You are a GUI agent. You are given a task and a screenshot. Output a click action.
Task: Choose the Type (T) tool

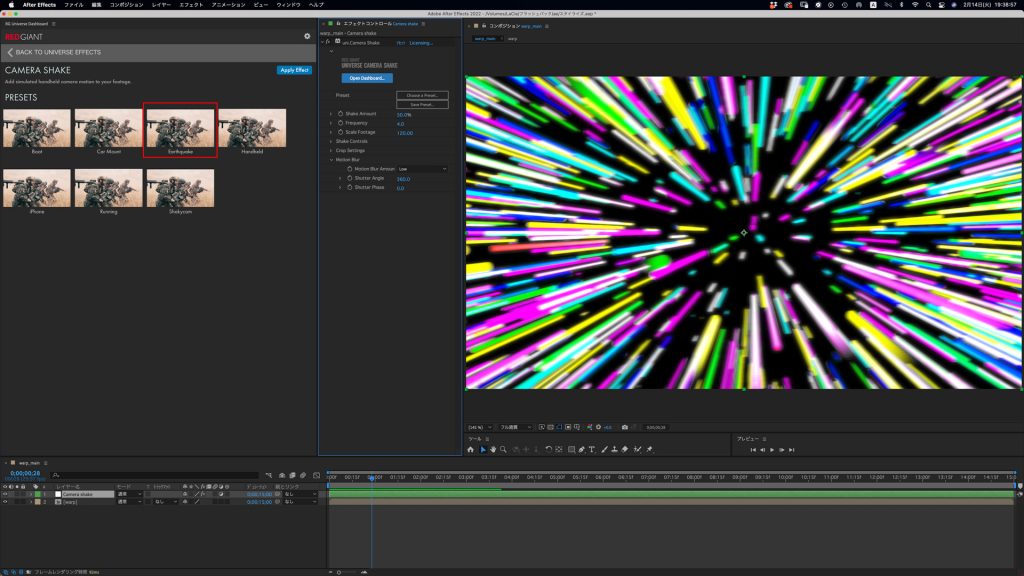[592, 449]
